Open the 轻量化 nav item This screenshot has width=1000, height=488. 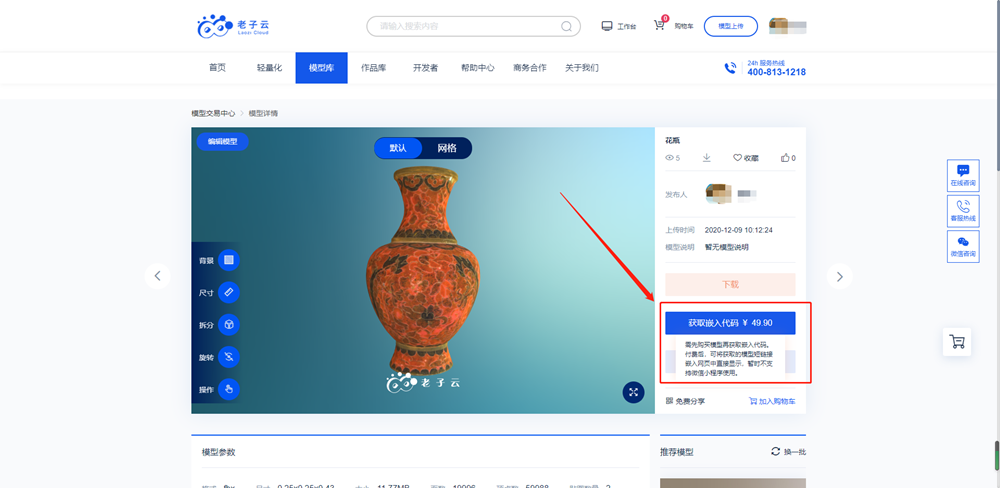tap(269, 68)
